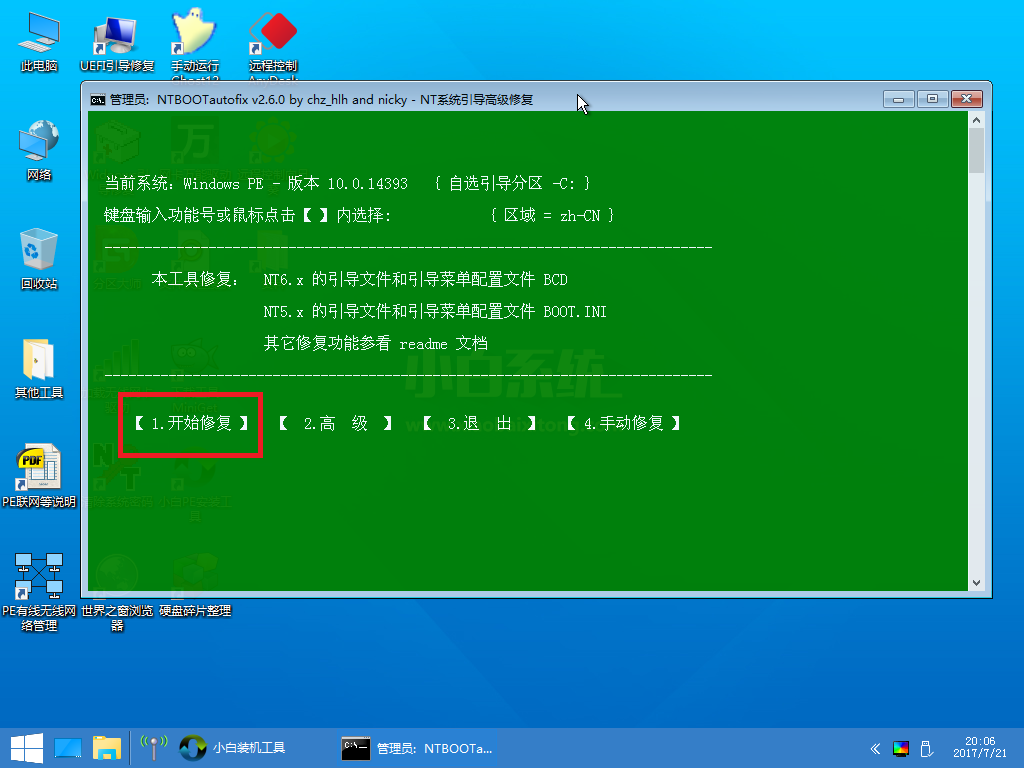Open the 此电脑 desktop icon
This screenshot has width=1024, height=768.
[39, 40]
